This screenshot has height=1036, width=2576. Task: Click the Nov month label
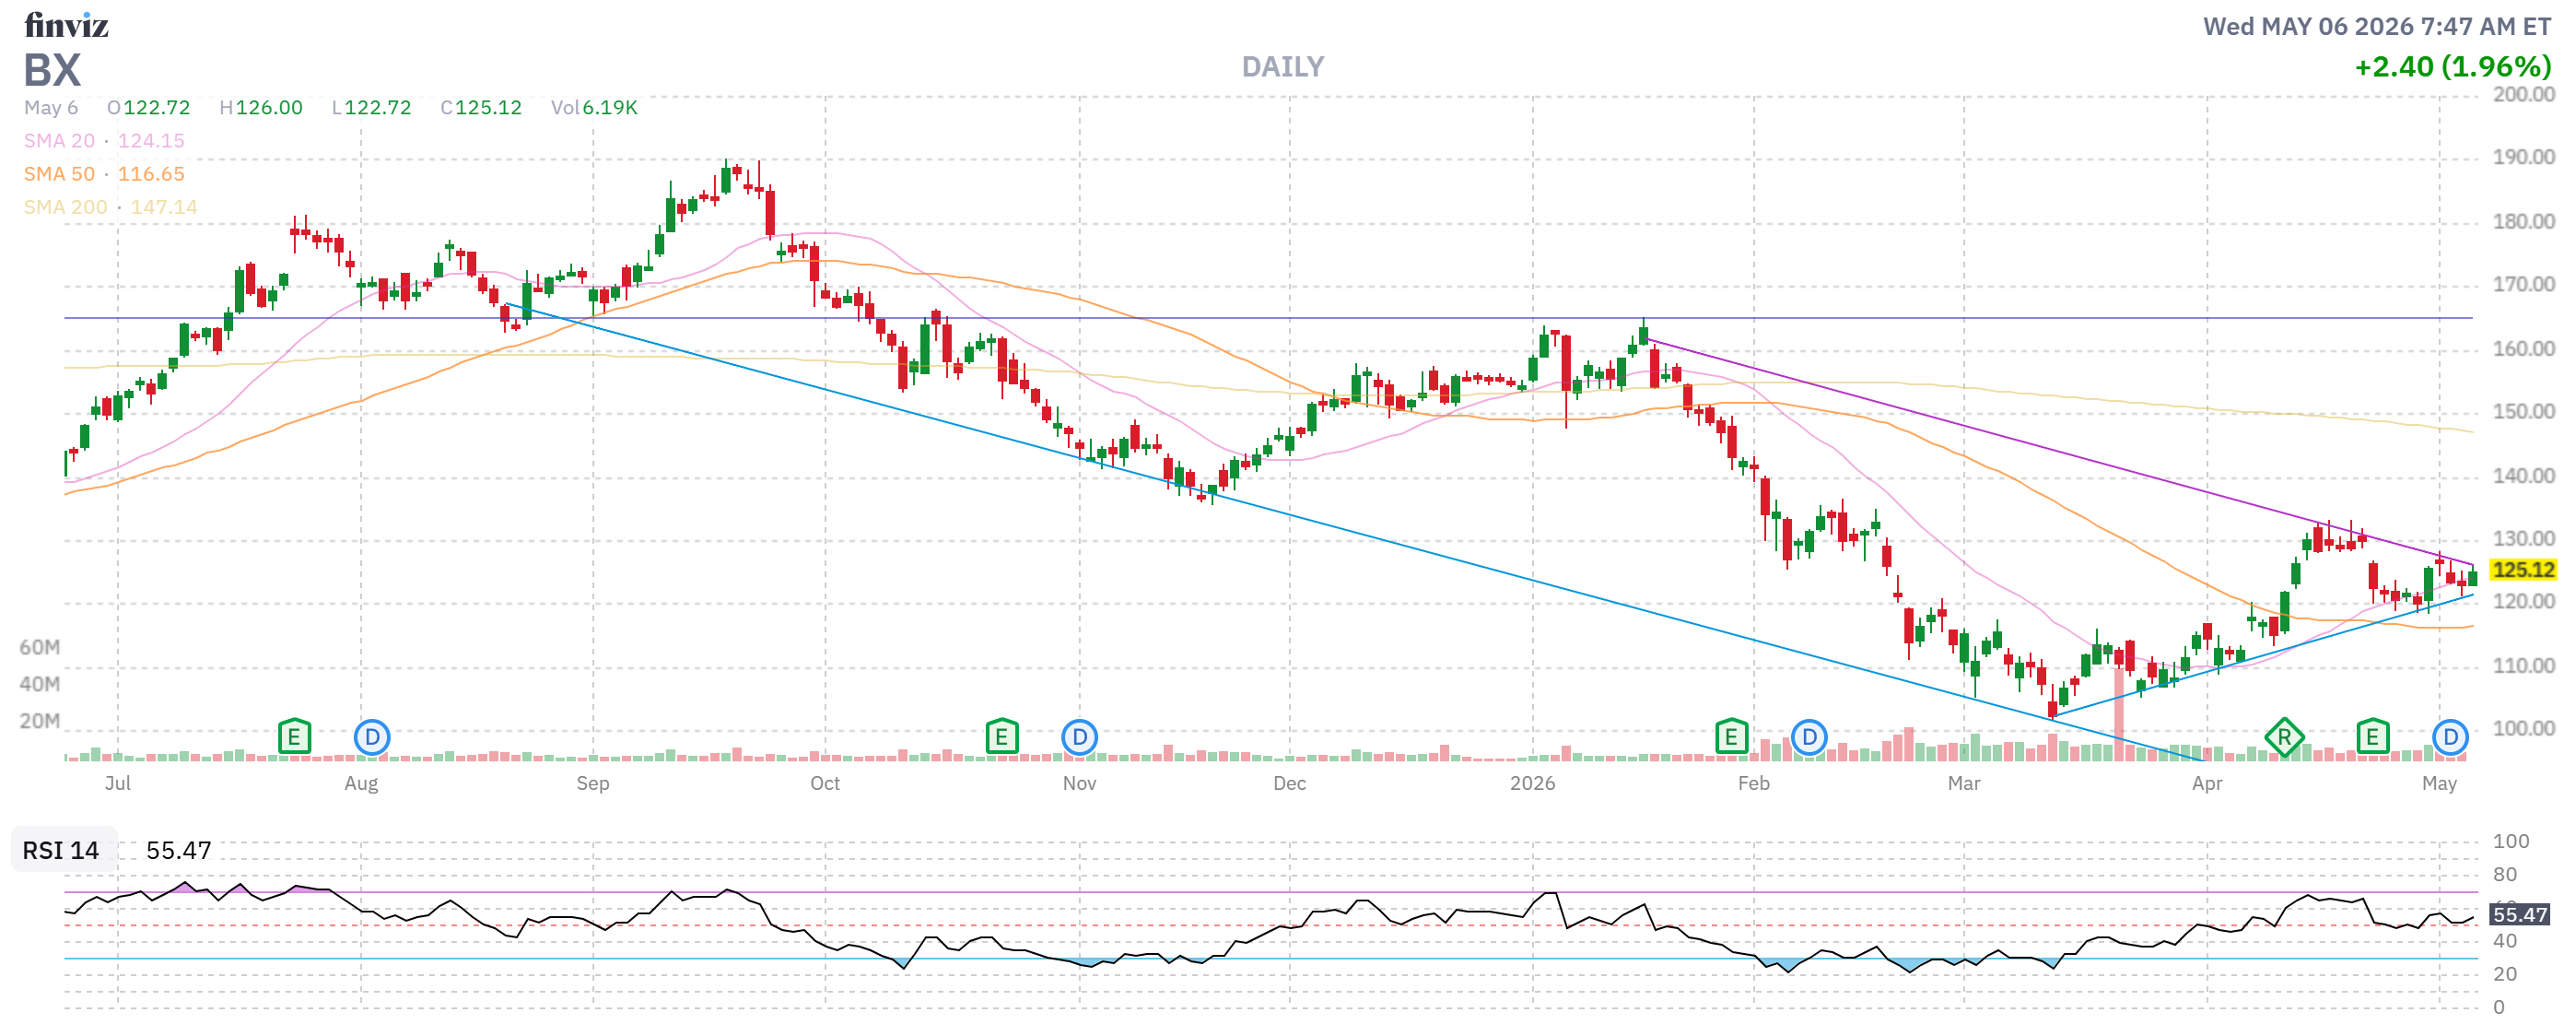click(1079, 783)
